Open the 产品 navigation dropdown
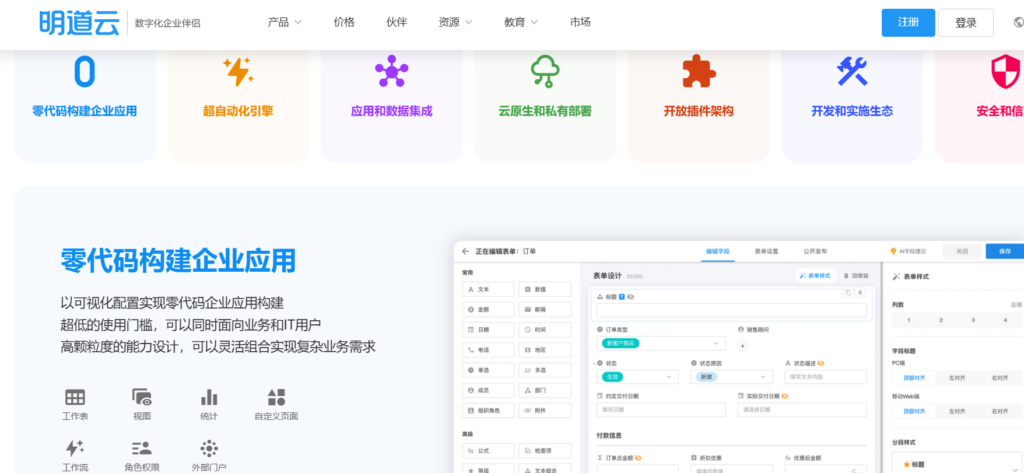Screen dimensions: 1024x473 coord(284,22)
